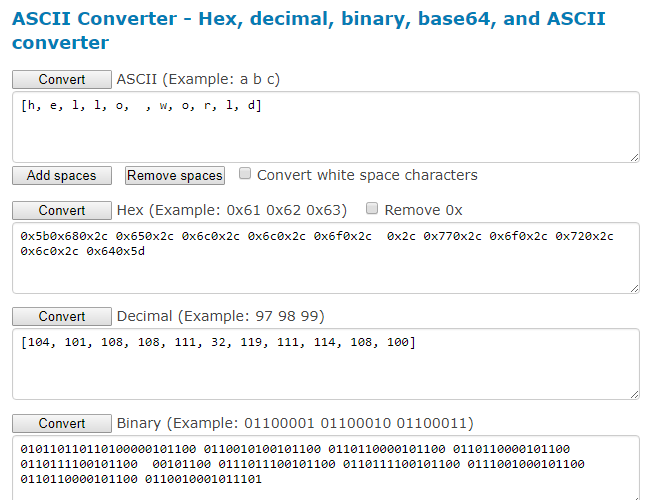
Task: Click the Hex text area resize handle
Action: (x=634, y=288)
